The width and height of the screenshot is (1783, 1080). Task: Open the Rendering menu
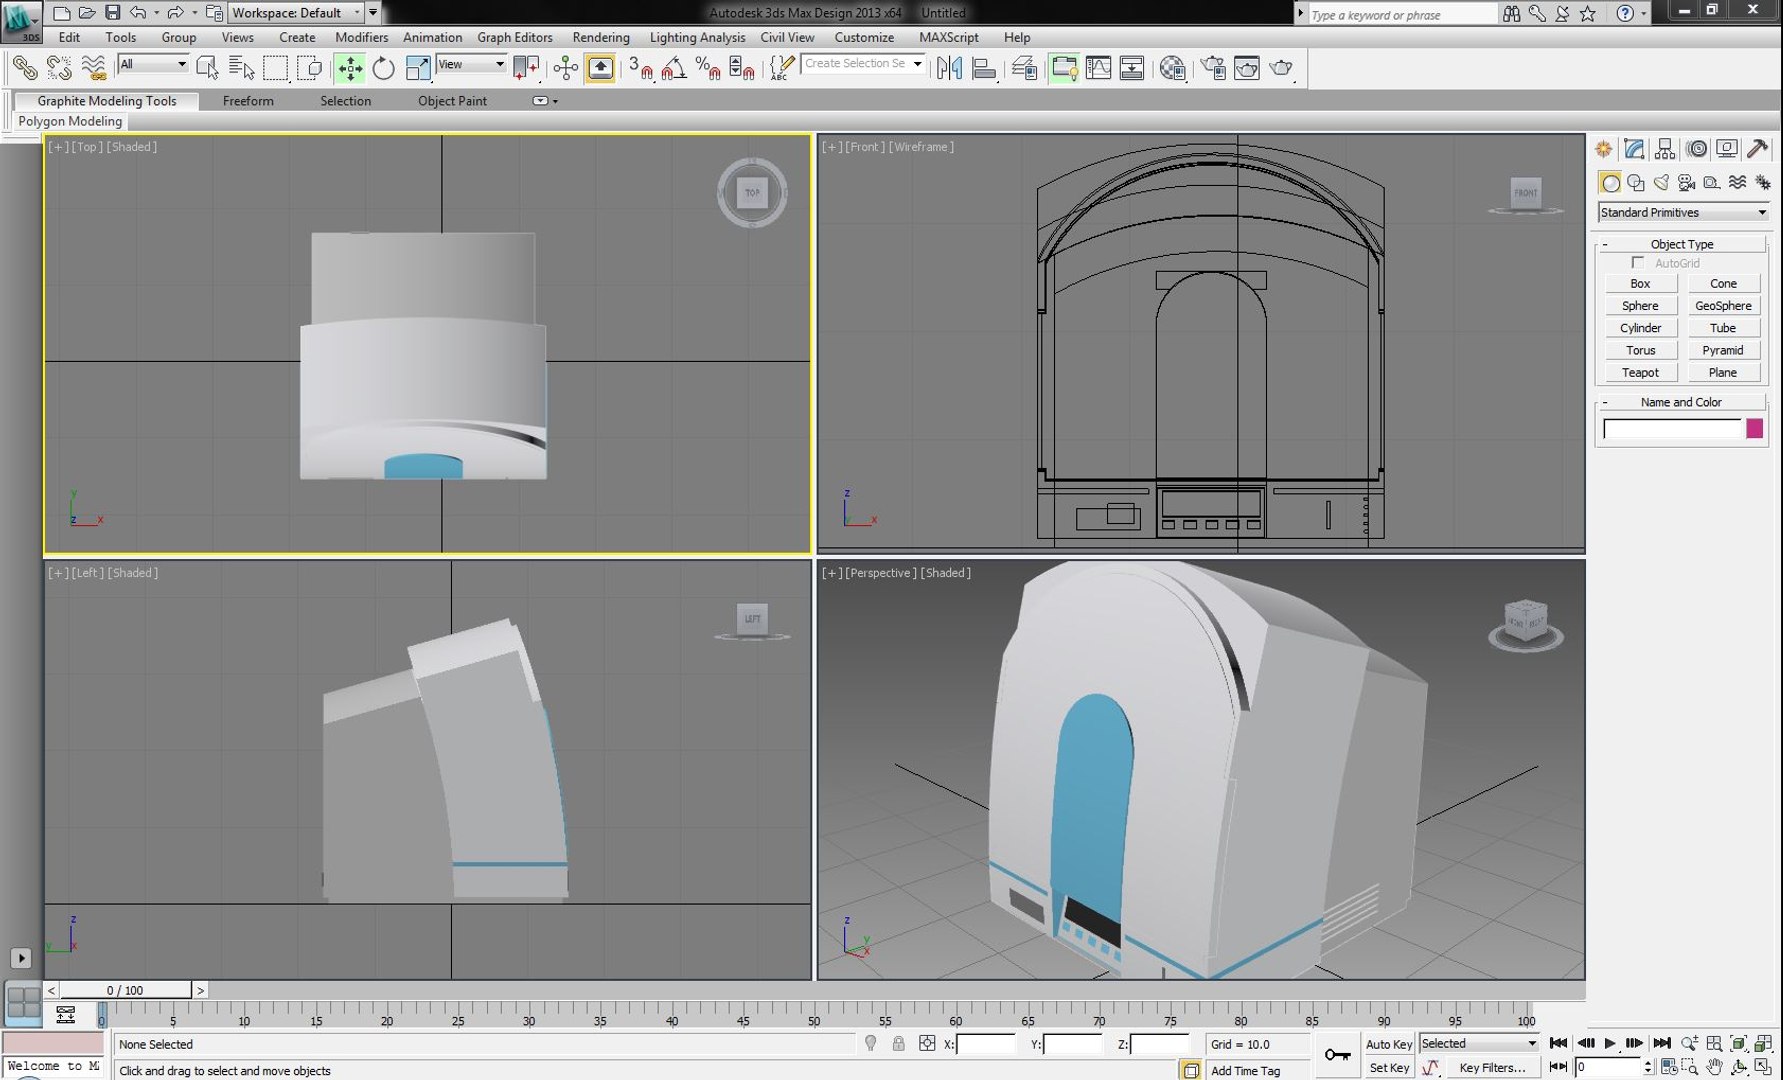coord(601,37)
